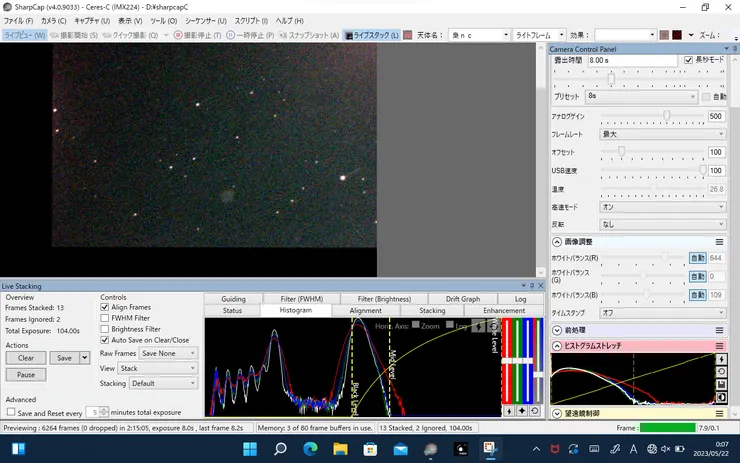Viewport: 740px width, 463px height.
Task: Click the red grid icon next to Live Stack
Action: [408, 35]
